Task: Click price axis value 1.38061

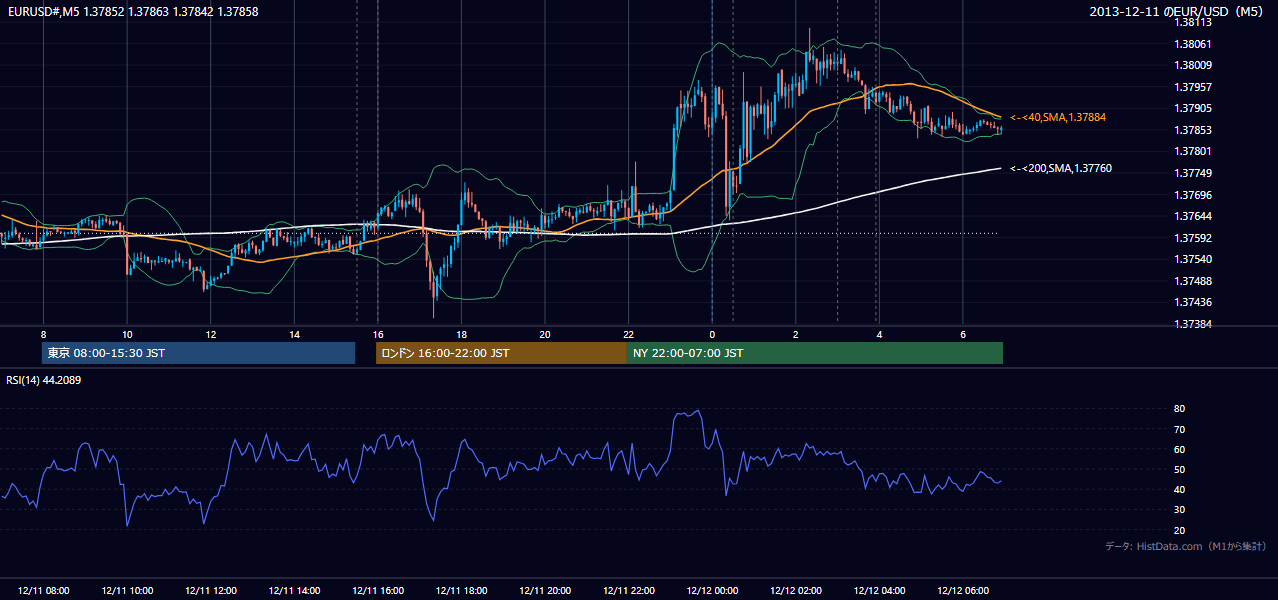Action: click(x=1193, y=44)
